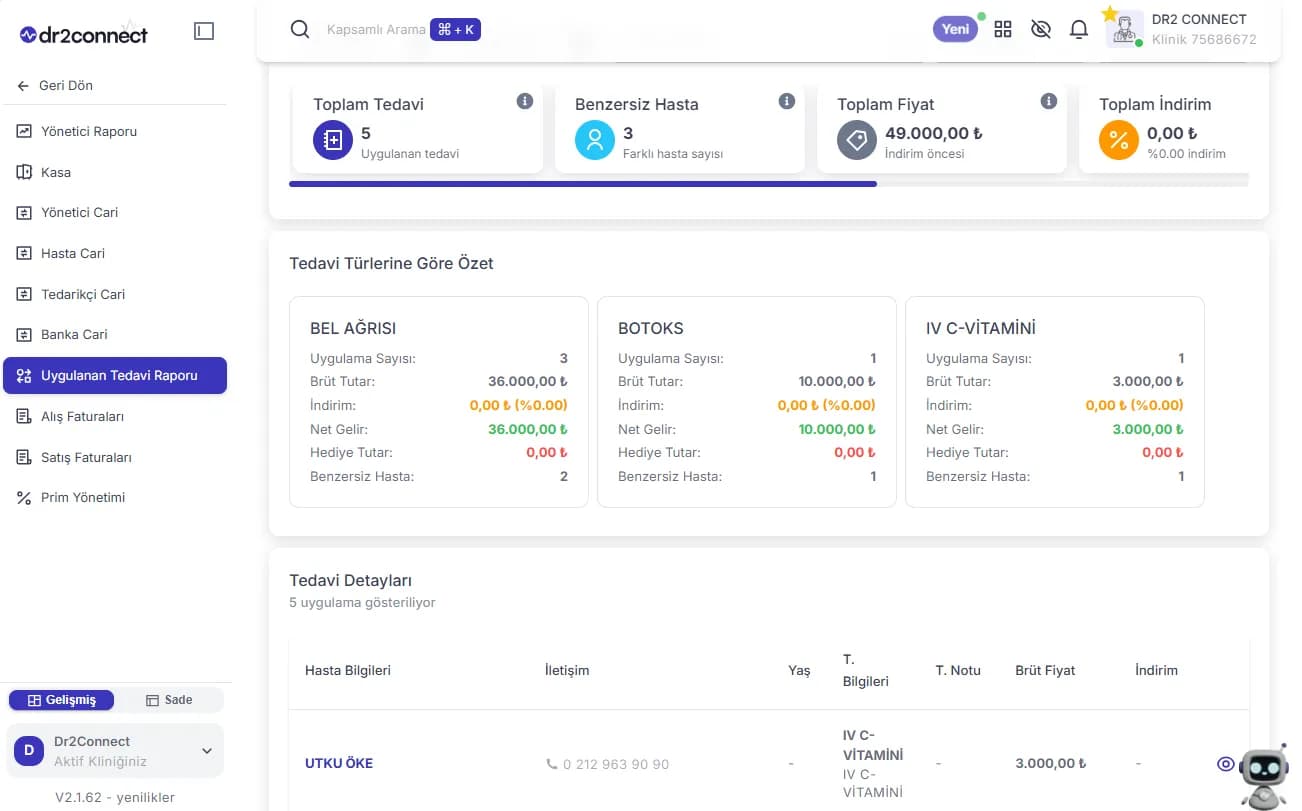Open the robot assistant chat icon

1263,777
